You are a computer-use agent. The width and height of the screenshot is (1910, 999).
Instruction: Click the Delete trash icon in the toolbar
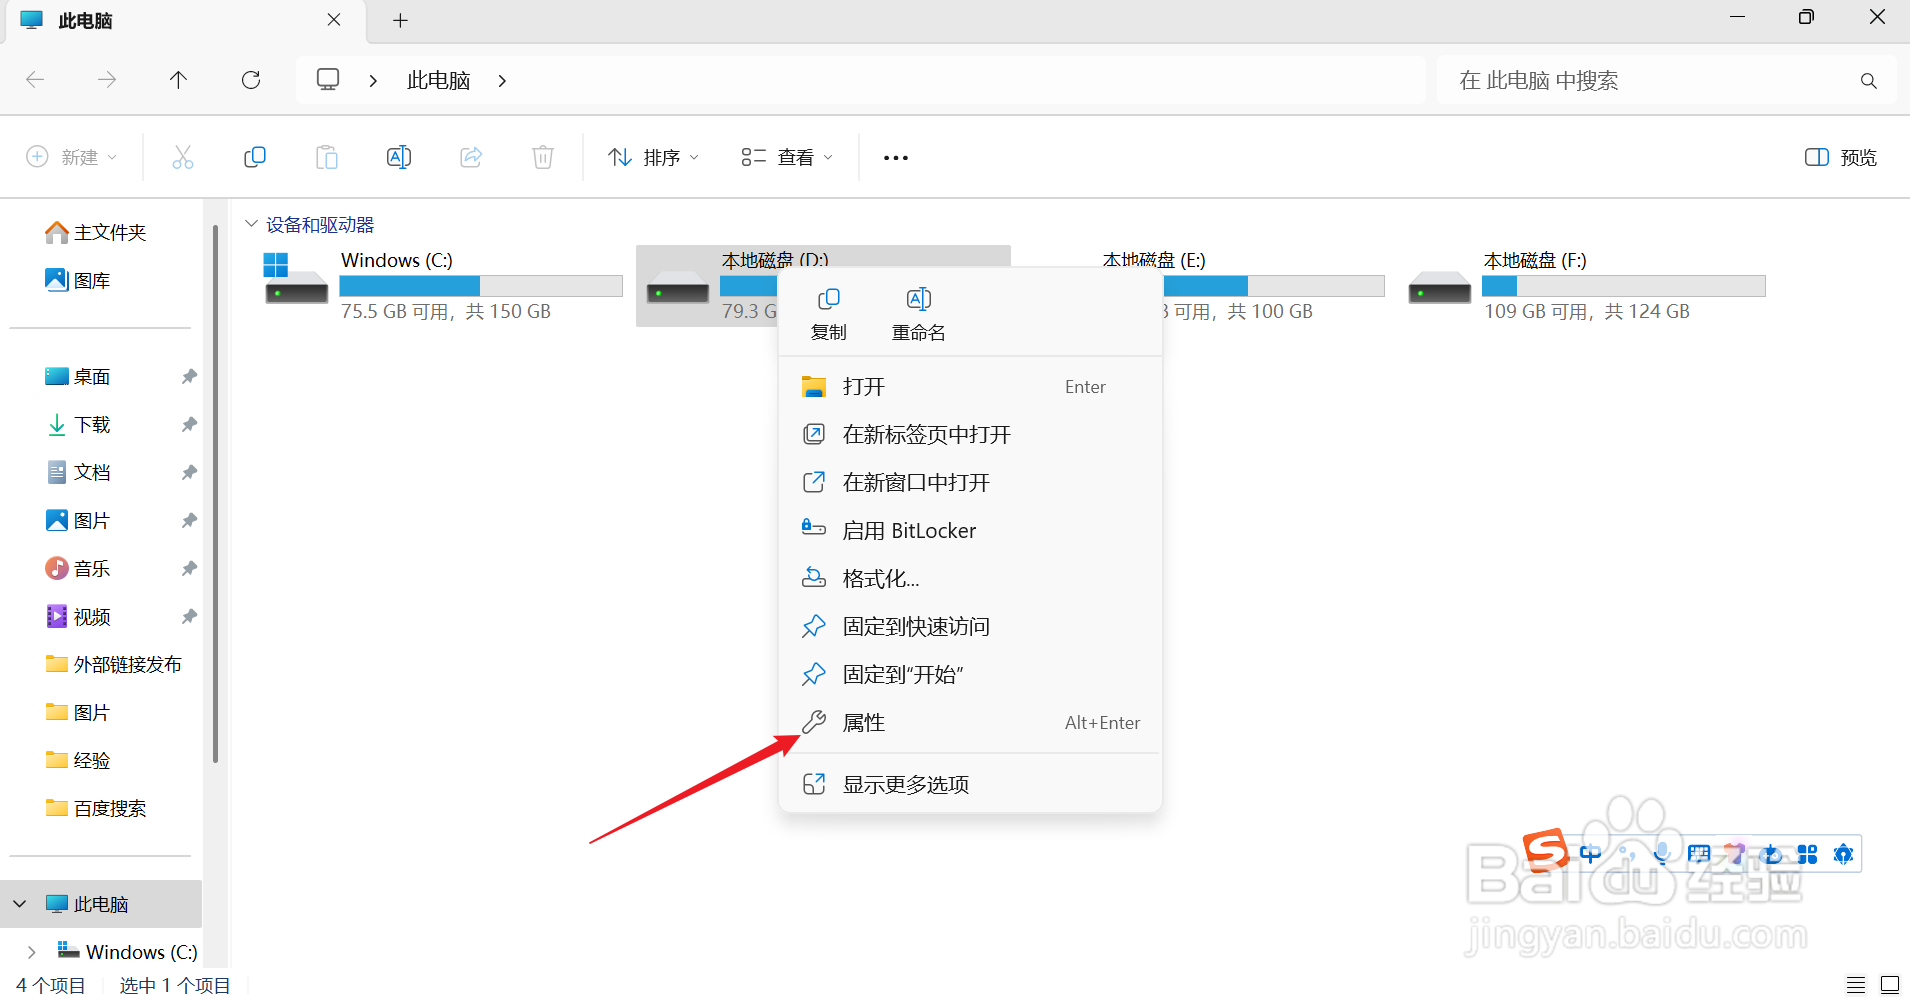click(542, 157)
